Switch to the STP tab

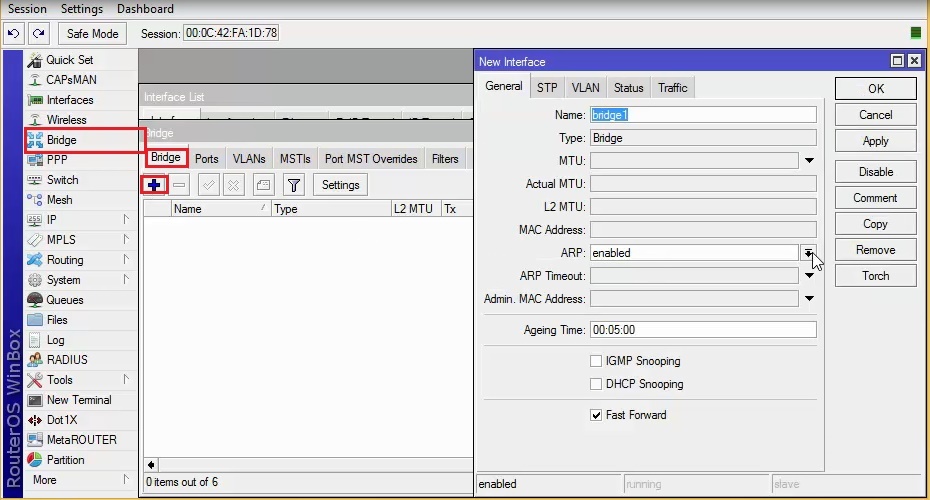click(x=547, y=88)
